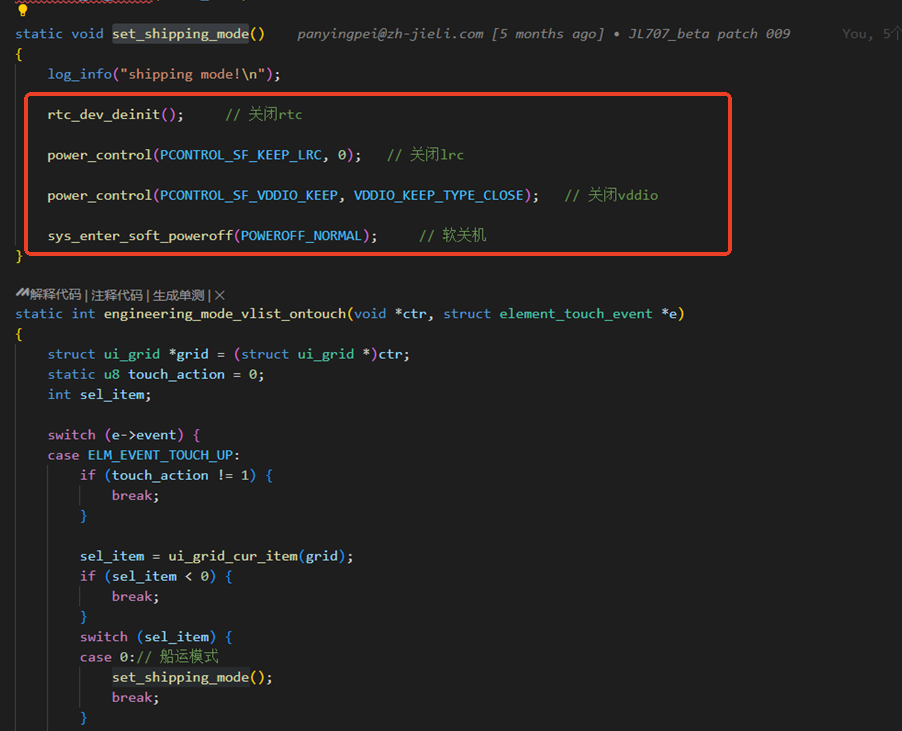Click set_shipping_mode in the function definition line
Image resolution: width=902 pixels, height=731 pixels.
[x=181, y=34]
